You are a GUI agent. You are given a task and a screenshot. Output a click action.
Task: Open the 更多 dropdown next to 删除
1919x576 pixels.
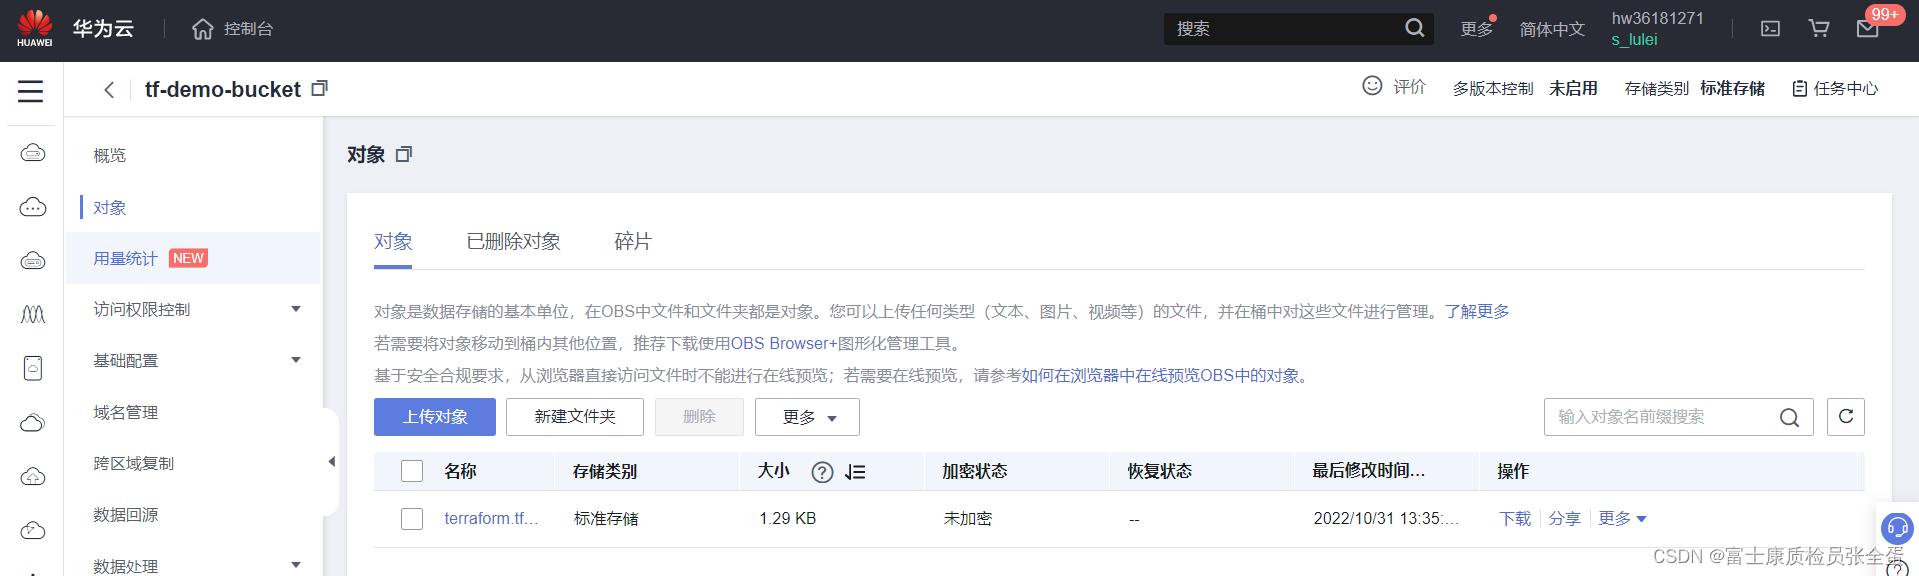[807, 417]
